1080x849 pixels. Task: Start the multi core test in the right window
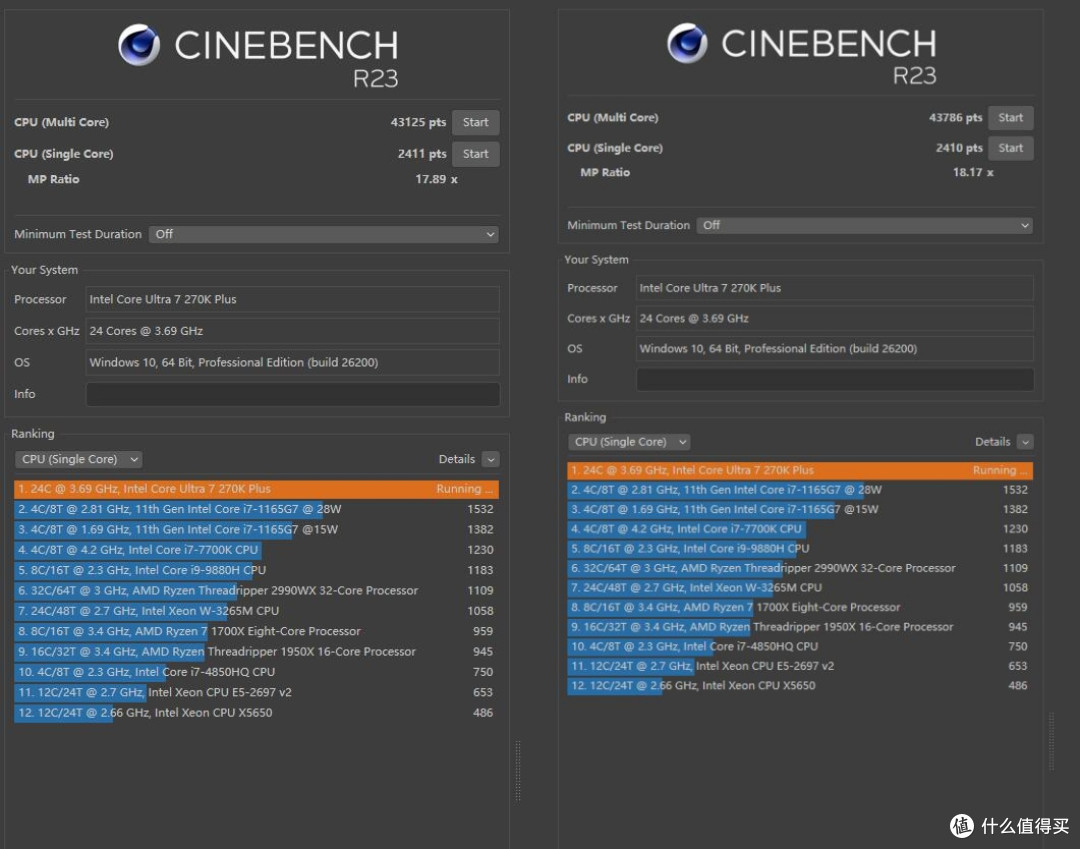pyautogui.click(x=1010, y=118)
